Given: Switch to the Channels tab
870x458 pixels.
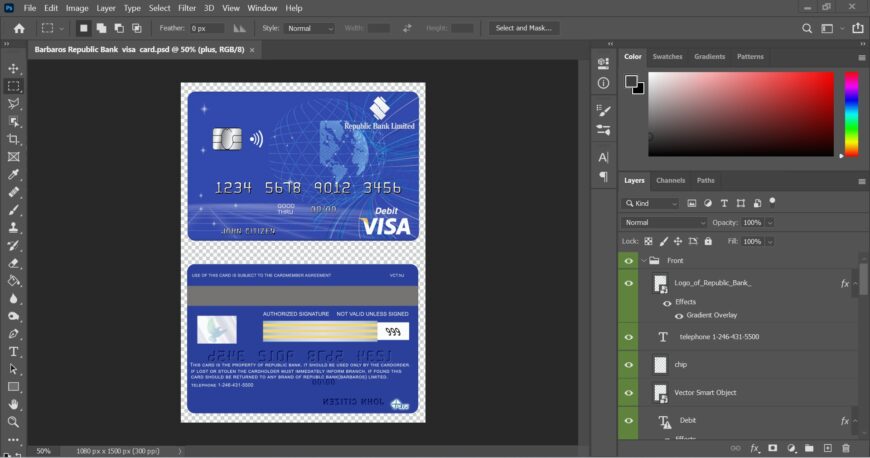Looking at the screenshot, I should pos(670,180).
